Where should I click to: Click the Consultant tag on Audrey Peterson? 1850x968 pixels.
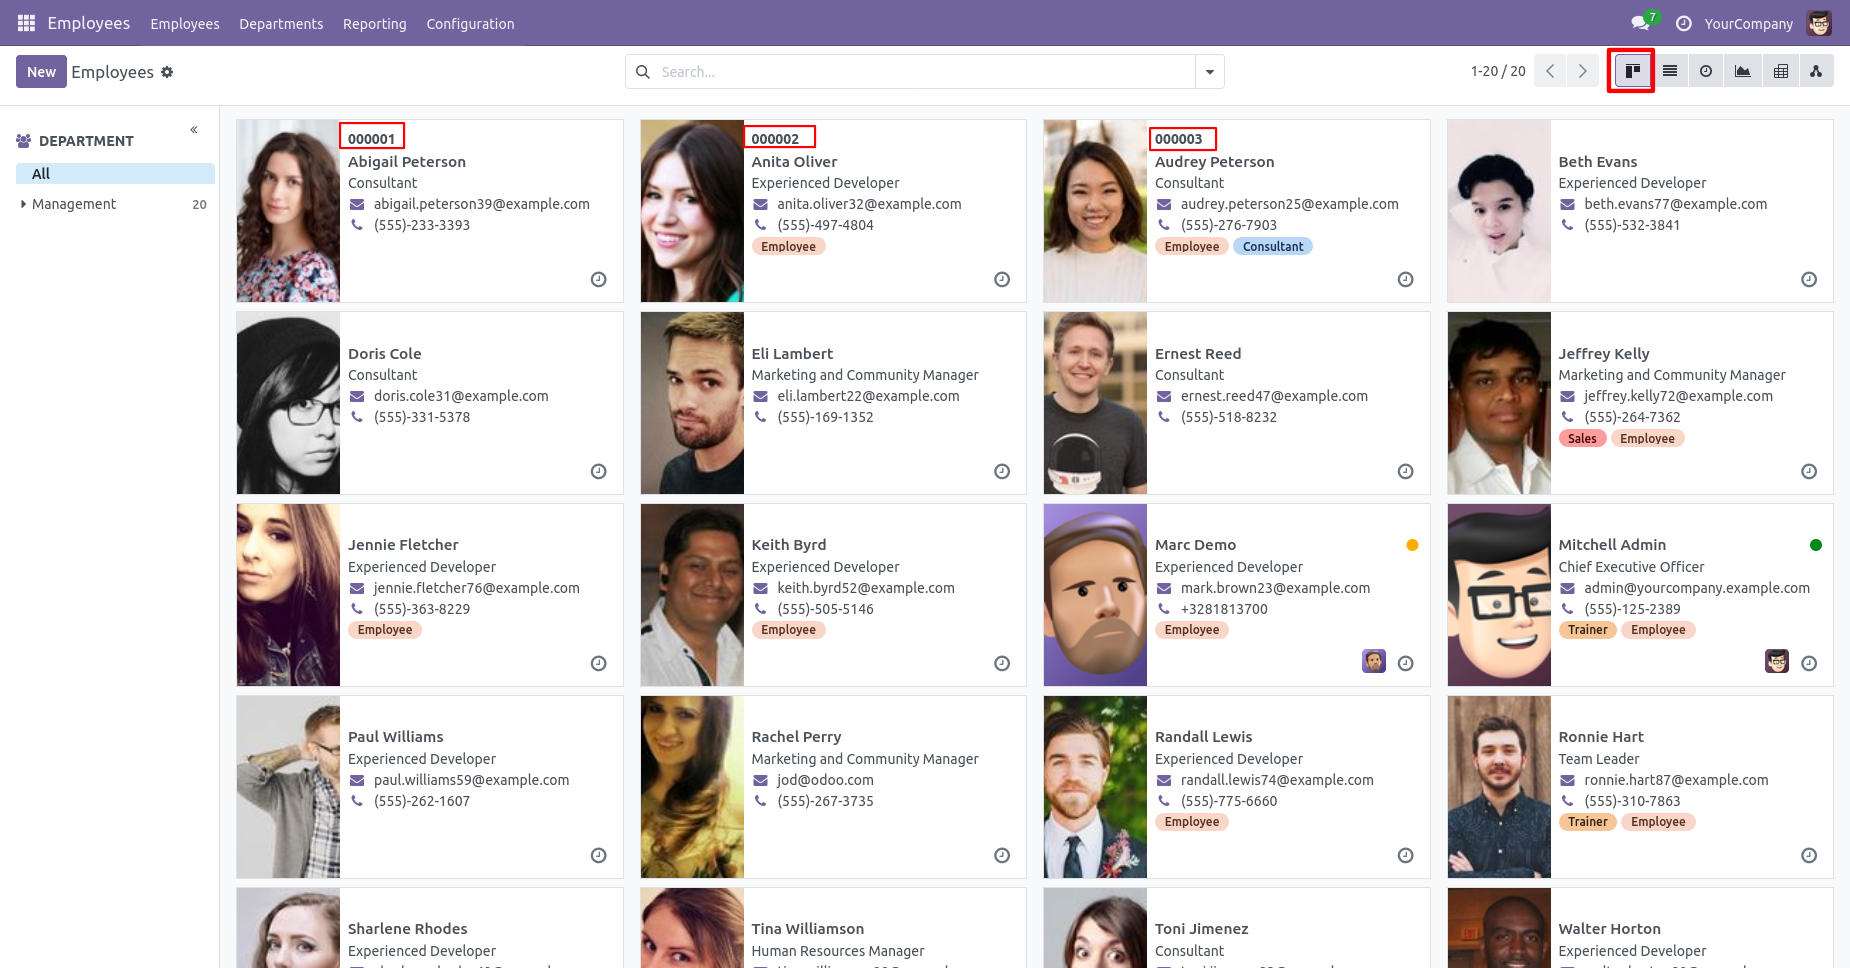(x=1273, y=247)
